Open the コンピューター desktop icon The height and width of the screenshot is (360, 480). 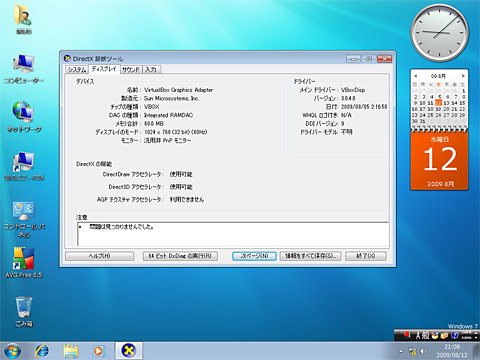(24, 69)
